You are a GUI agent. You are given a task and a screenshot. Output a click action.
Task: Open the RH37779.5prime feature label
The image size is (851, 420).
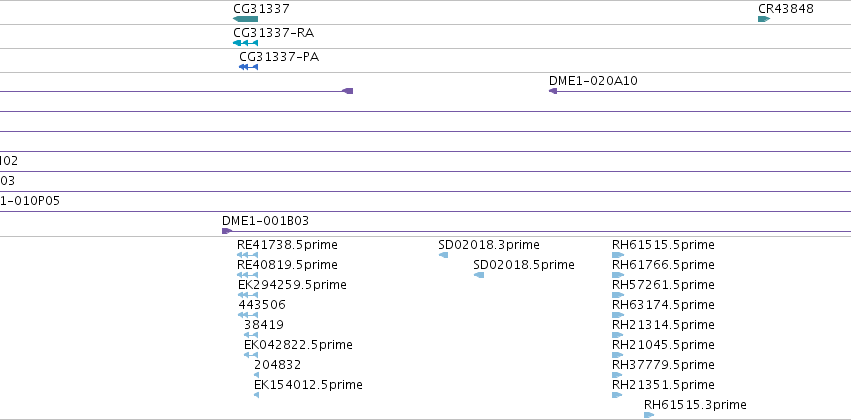(663, 365)
